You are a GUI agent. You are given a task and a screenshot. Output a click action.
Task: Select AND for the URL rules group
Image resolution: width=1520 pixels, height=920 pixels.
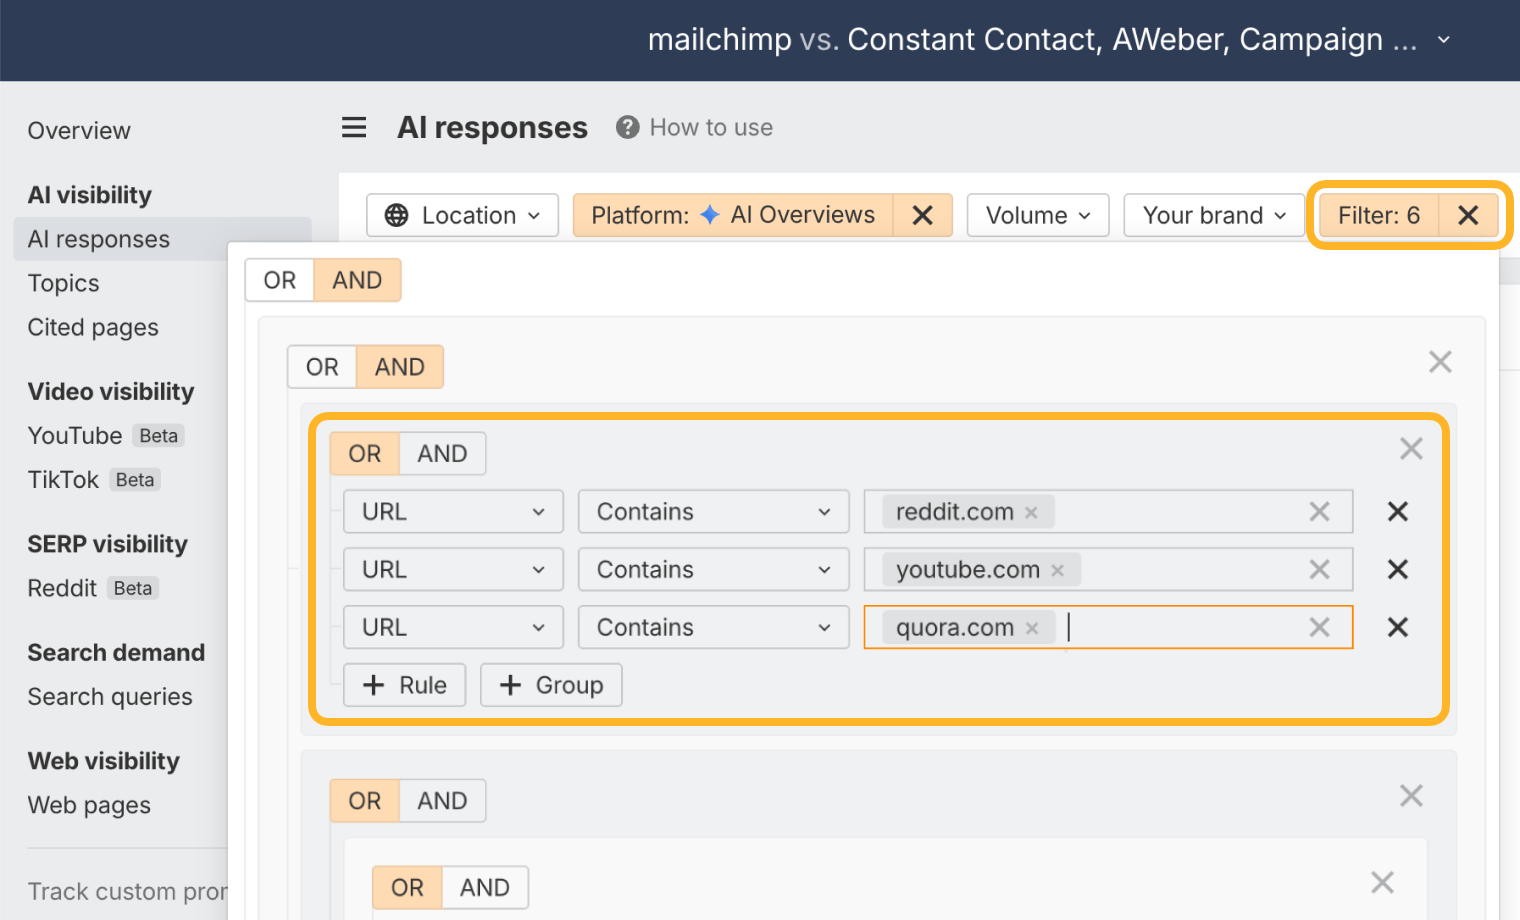tap(442, 454)
